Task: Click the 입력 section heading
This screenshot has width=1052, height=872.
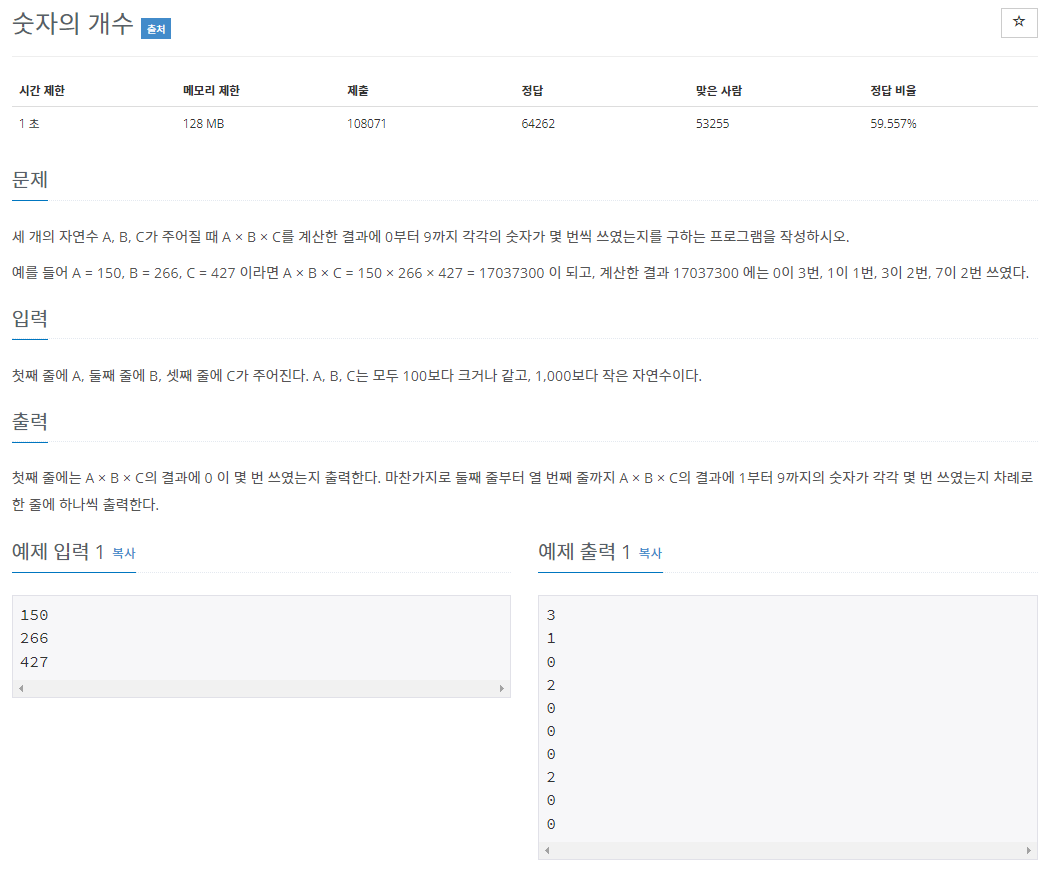Action: 30,318
